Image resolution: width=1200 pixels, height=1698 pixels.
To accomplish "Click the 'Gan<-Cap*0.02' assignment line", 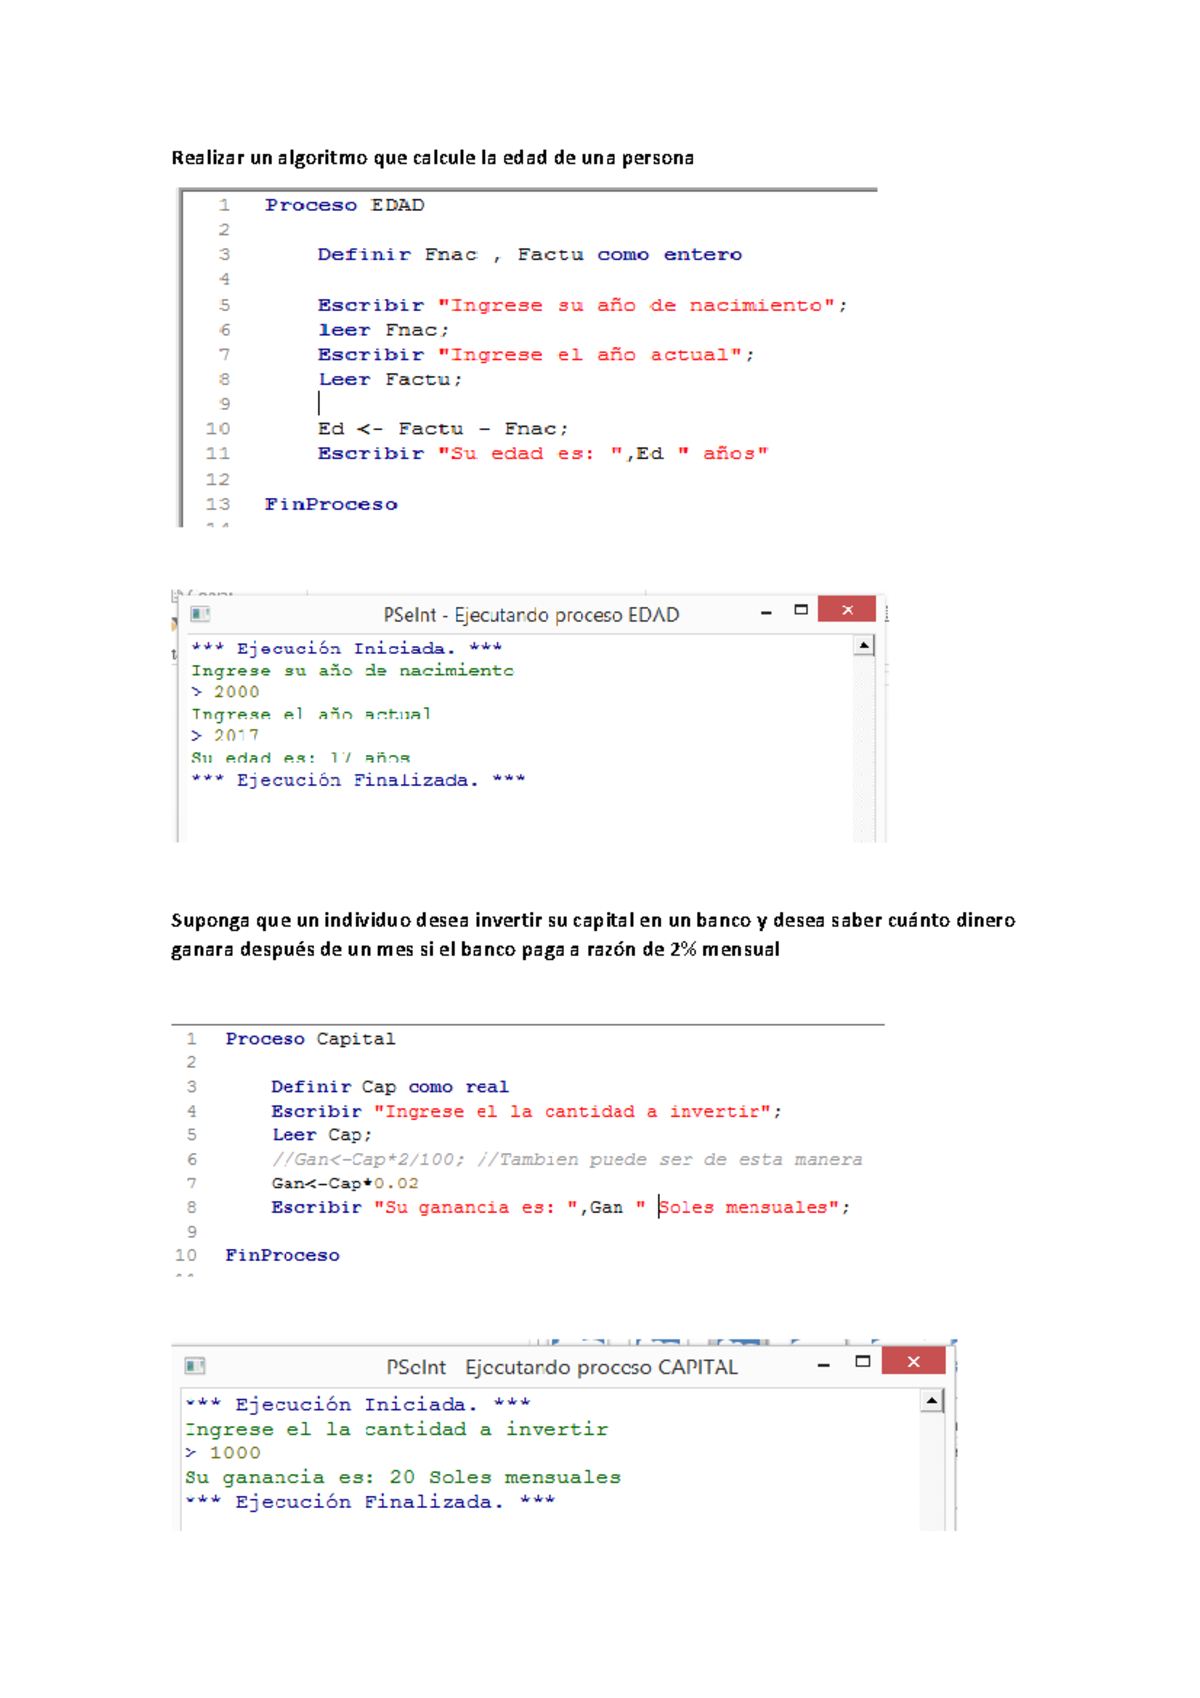I will 344,1183.
